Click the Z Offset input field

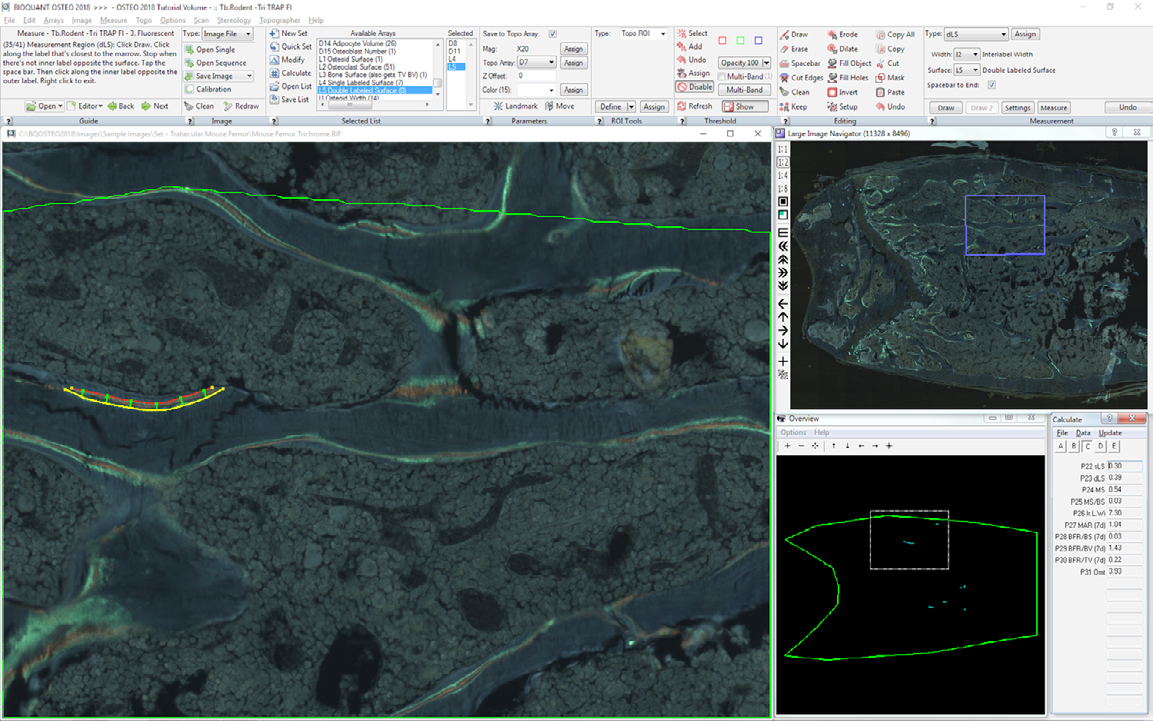tap(536, 76)
